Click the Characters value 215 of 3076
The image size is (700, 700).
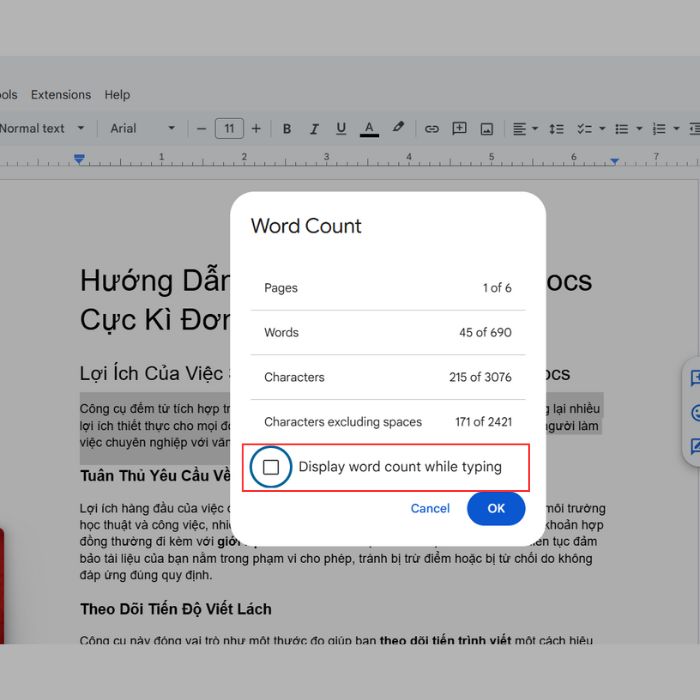pyautogui.click(x=480, y=377)
